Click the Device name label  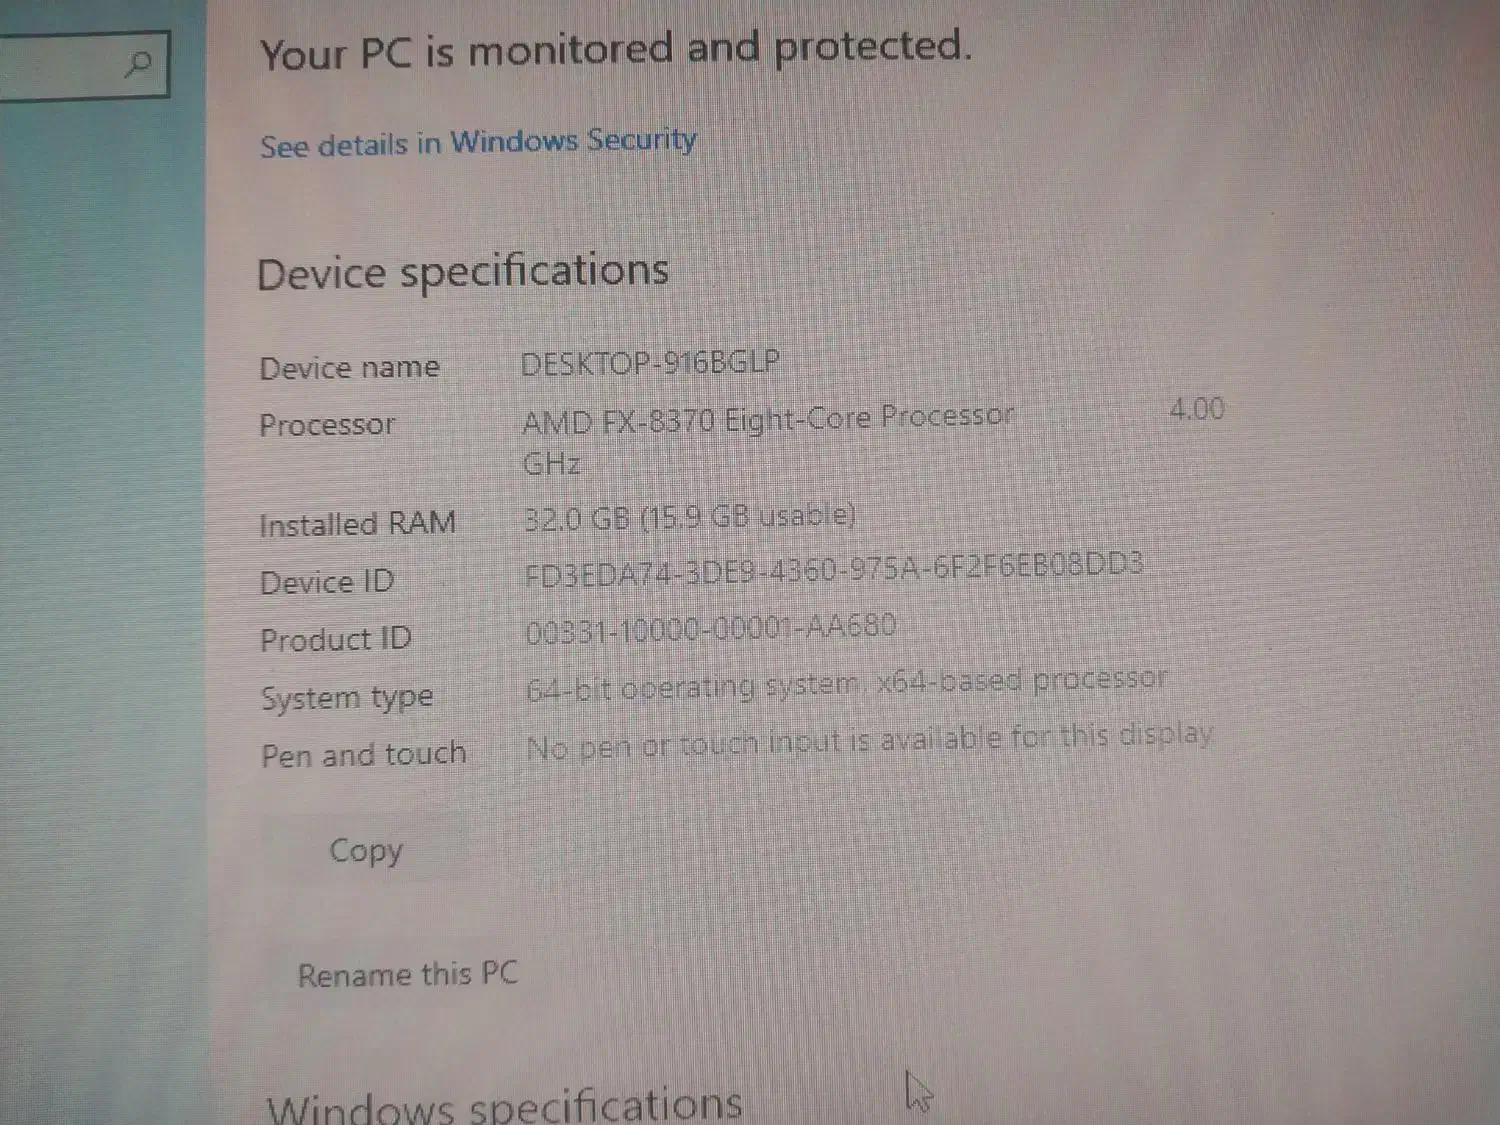pyautogui.click(x=349, y=368)
